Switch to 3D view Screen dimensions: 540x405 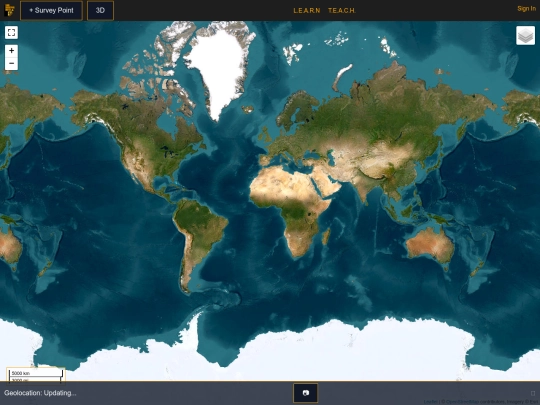[100, 10]
